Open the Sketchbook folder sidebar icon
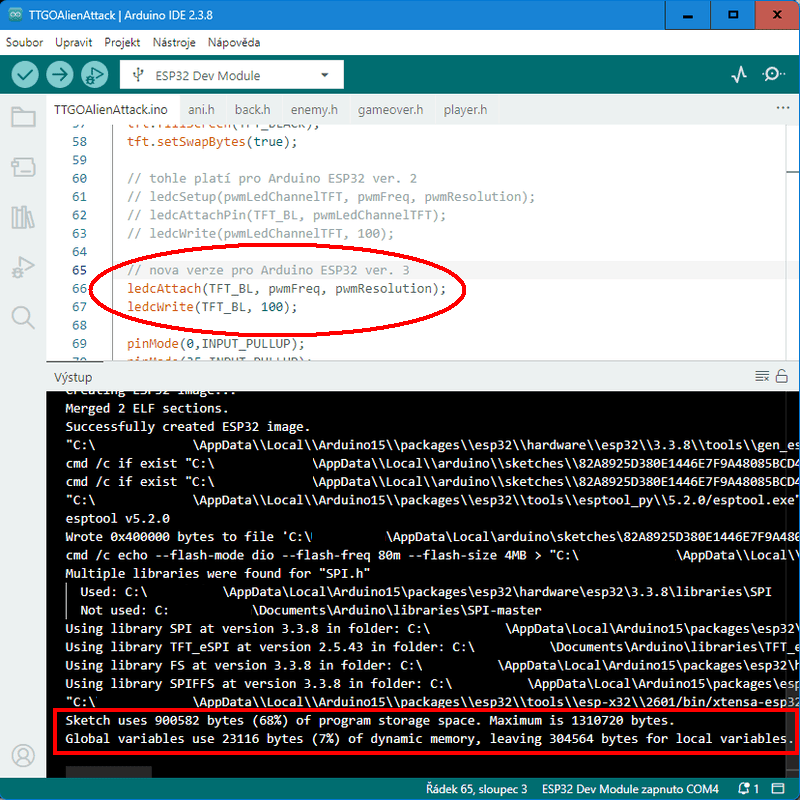This screenshot has height=800, width=800. coord(23,117)
